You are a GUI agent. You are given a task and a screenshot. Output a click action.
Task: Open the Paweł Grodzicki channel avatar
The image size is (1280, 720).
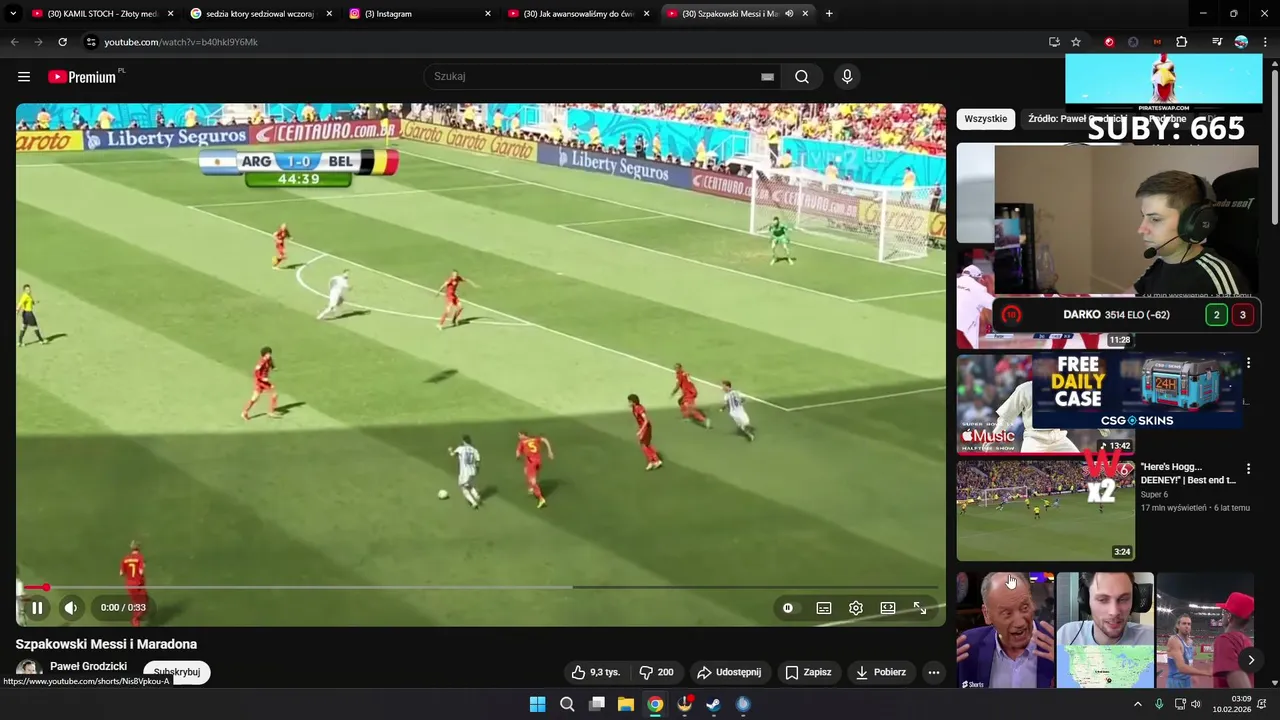pyautogui.click(x=28, y=671)
